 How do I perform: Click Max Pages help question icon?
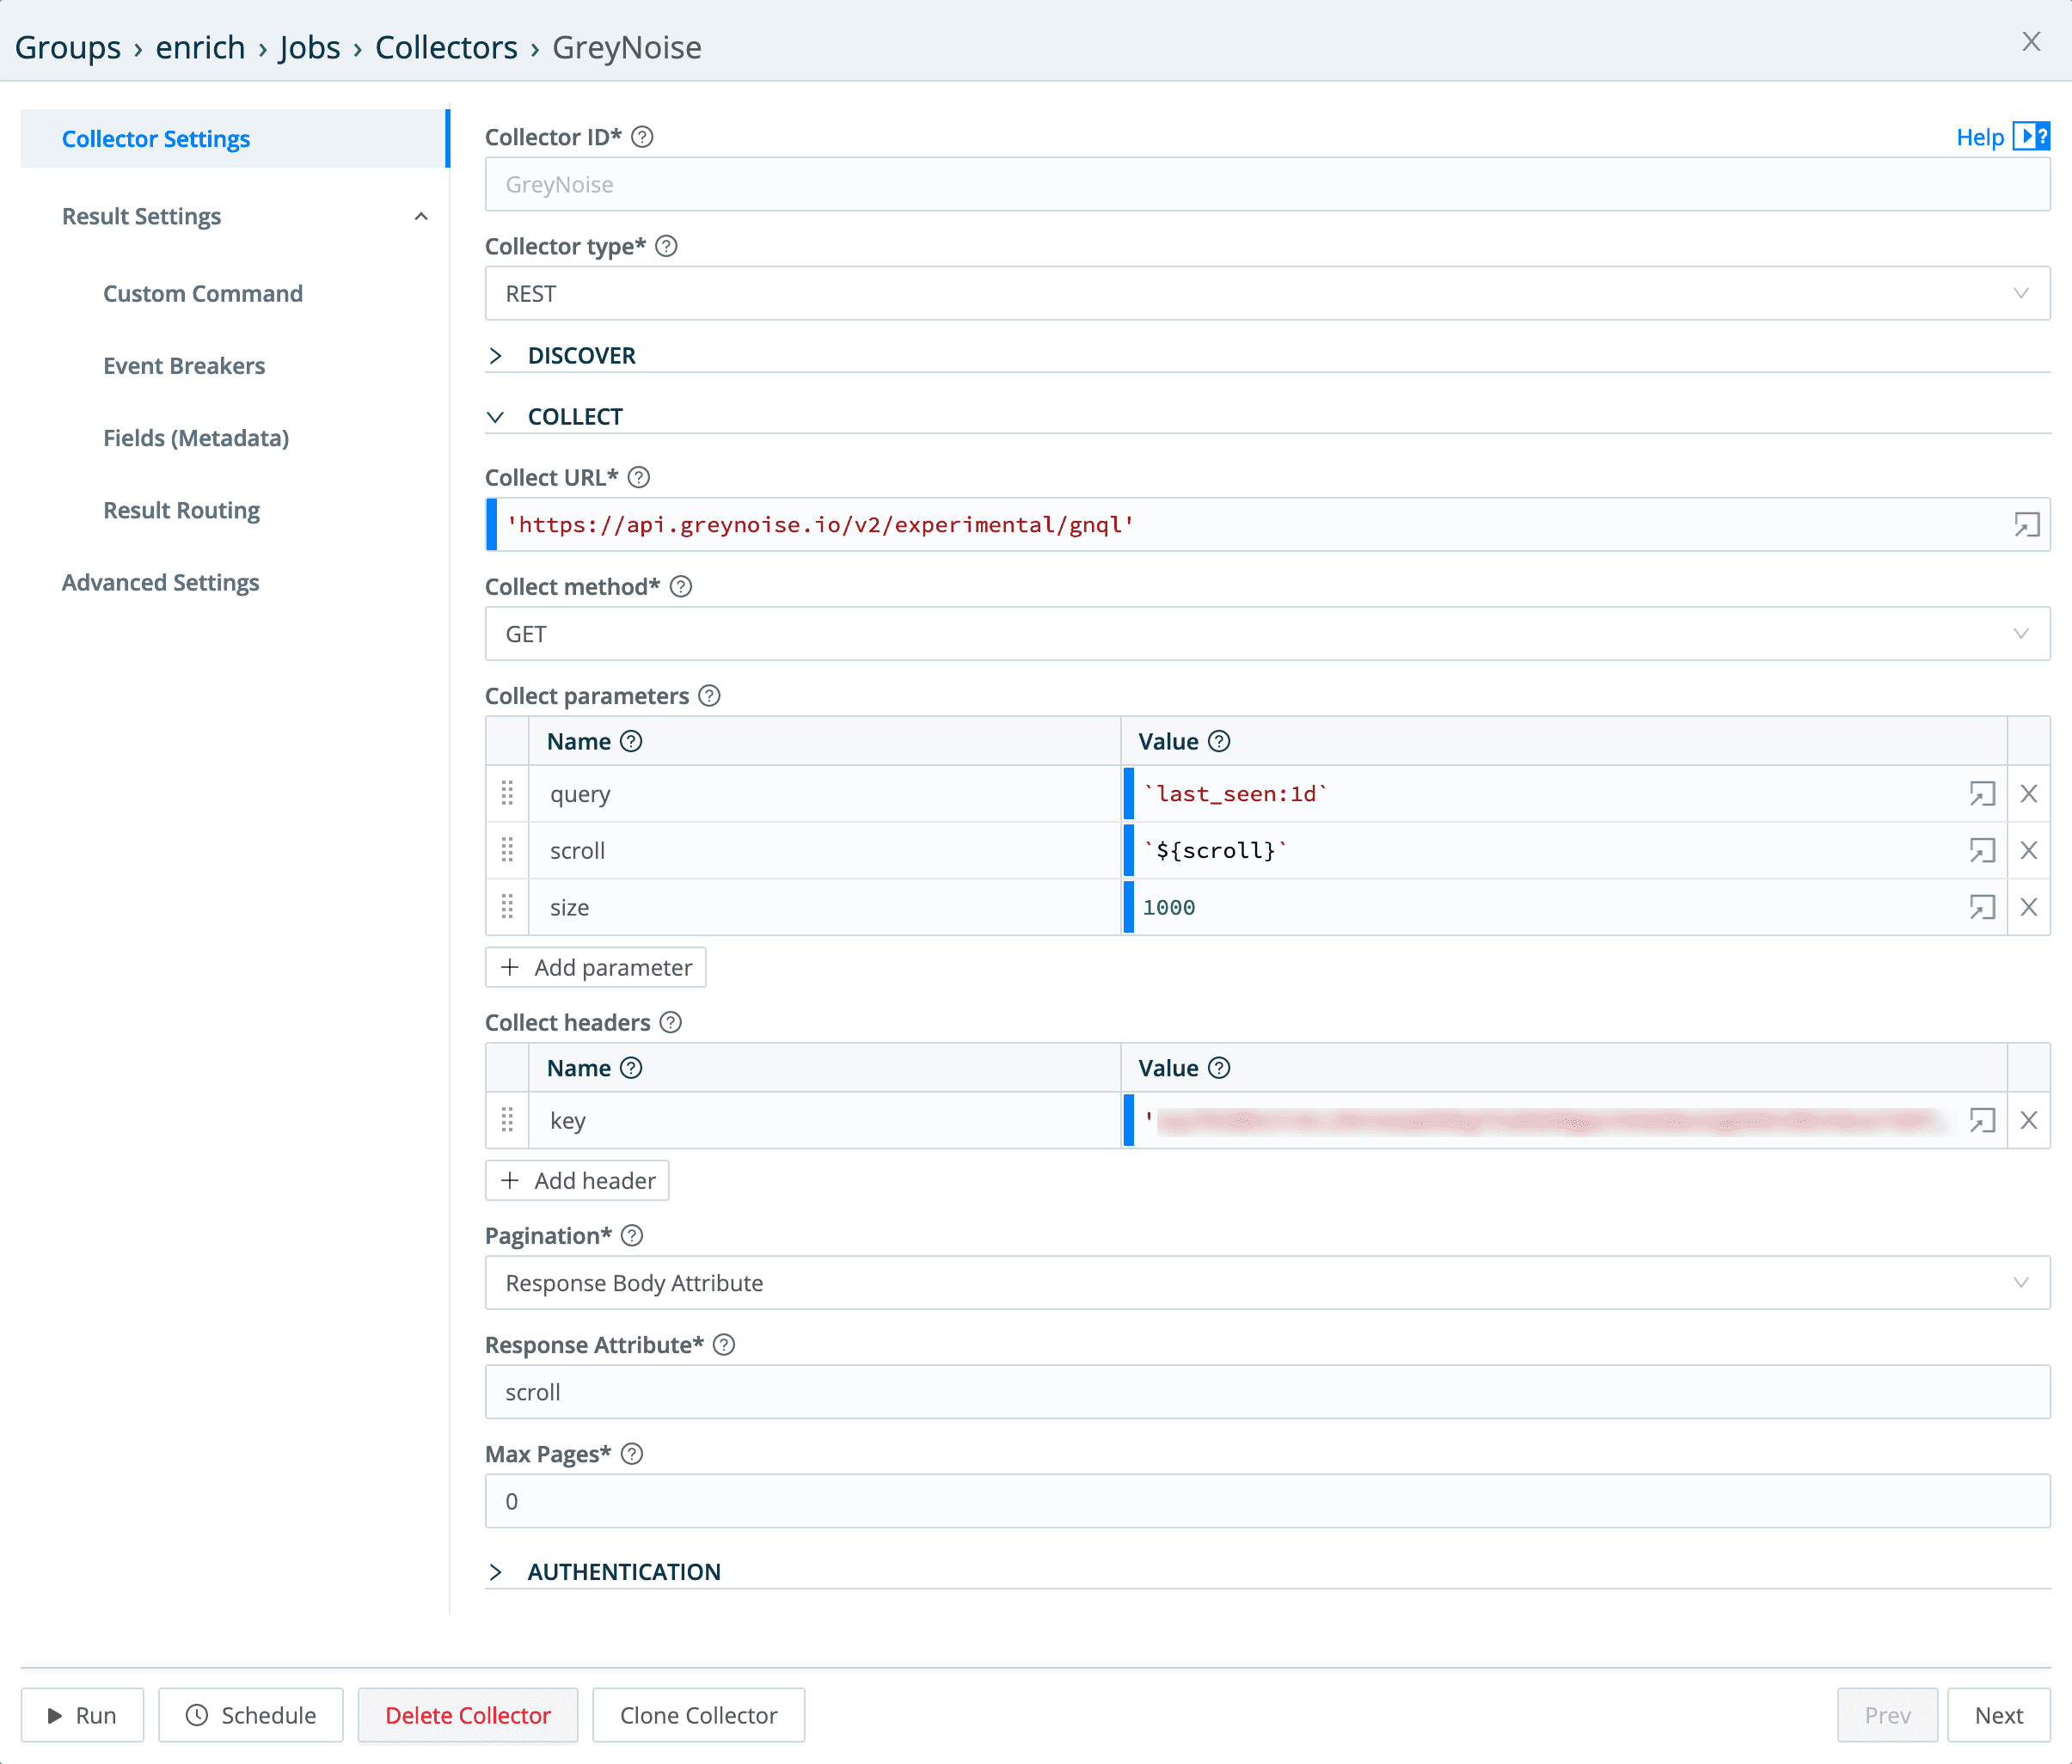[632, 1454]
